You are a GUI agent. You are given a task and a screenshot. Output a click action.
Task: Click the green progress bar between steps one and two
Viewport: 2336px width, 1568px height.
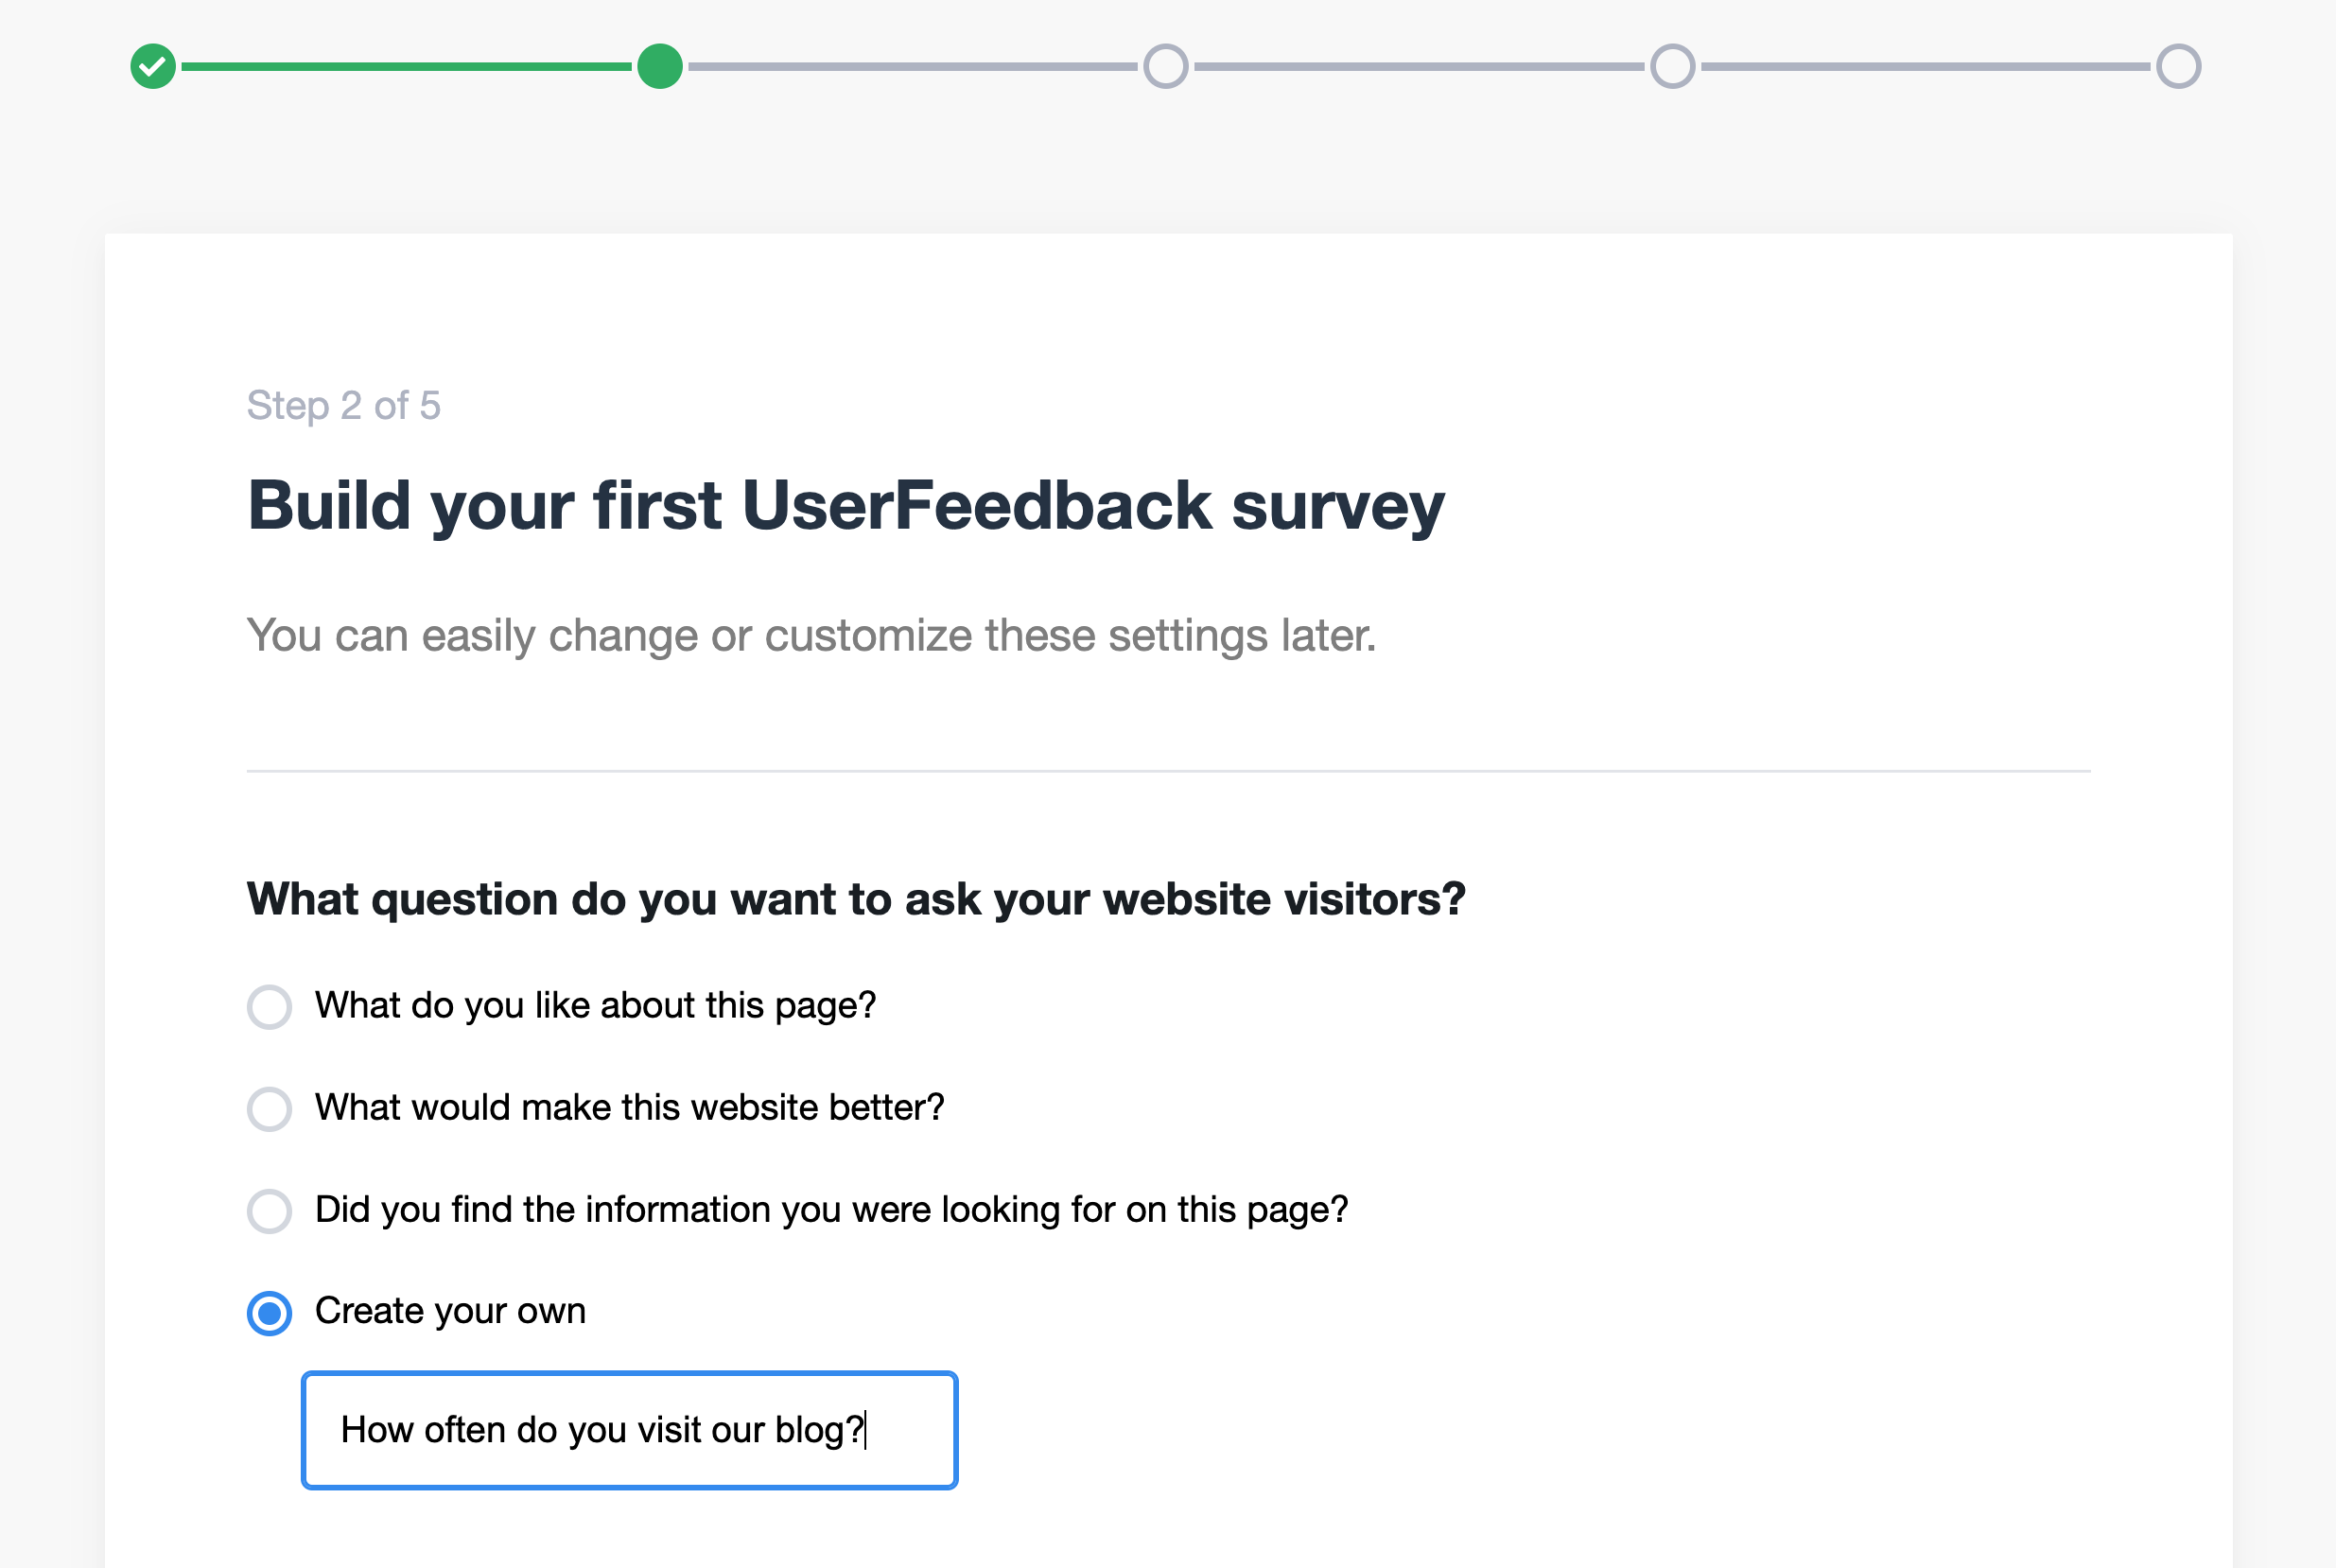(x=406, y=66)
